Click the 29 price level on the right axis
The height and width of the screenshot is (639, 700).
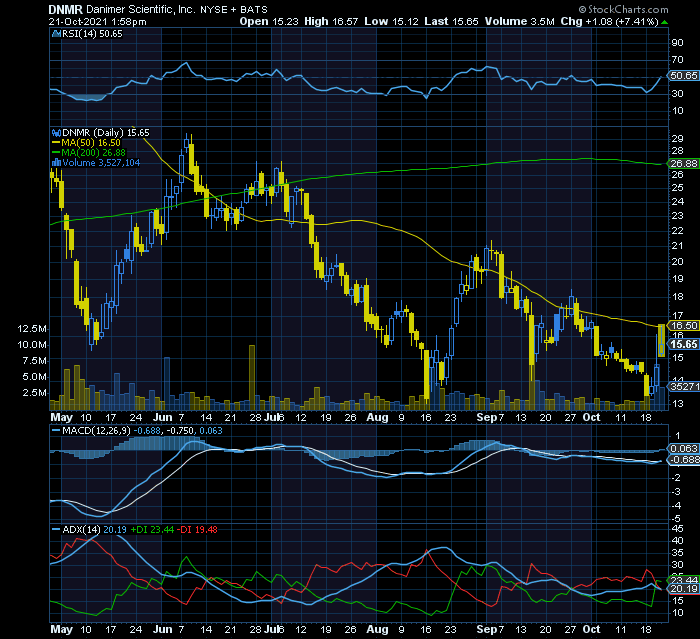(x=677, y=139)
